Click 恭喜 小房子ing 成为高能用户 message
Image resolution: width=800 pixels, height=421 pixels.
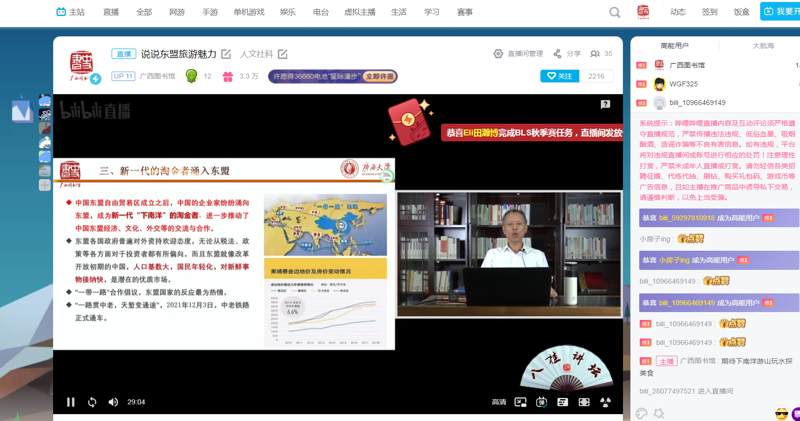tap(718, 260)
